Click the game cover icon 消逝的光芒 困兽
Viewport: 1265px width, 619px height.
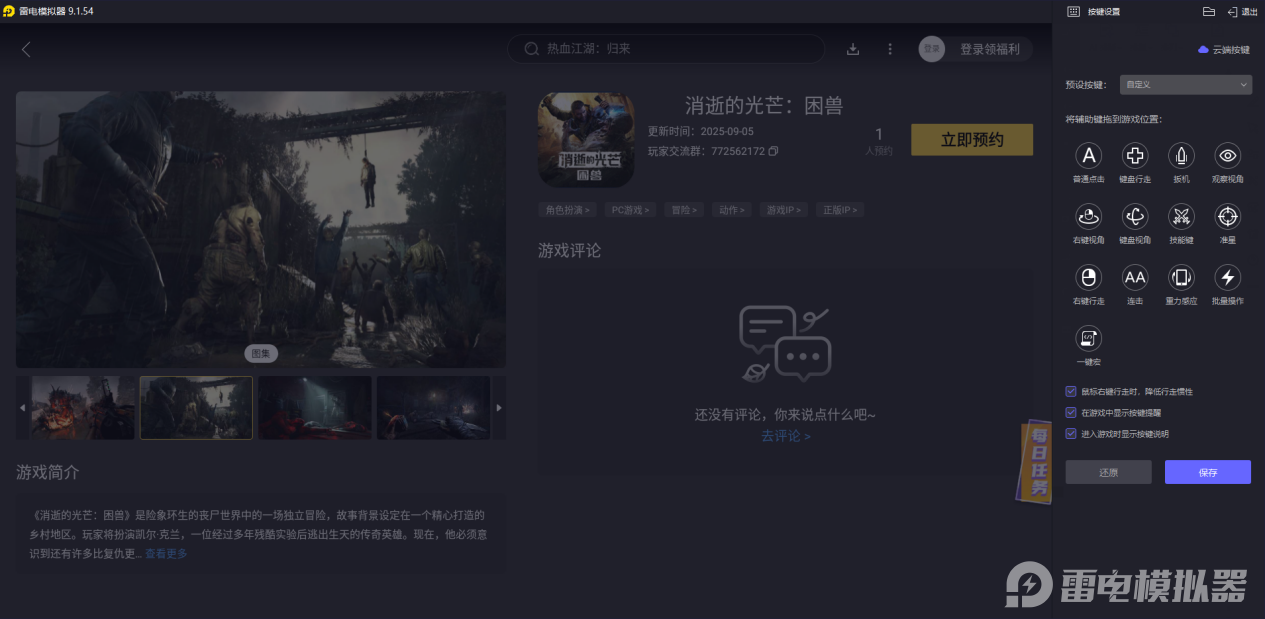[x=586, y=140]
